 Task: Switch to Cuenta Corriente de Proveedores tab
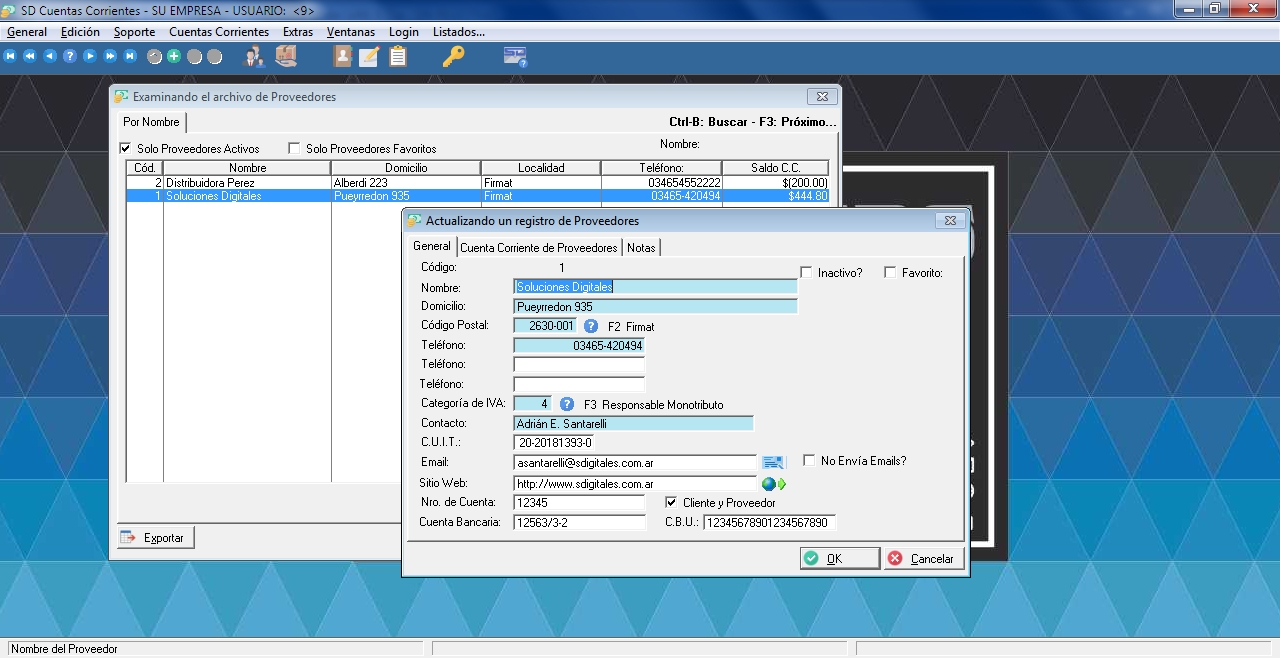(x=538, y=247)
